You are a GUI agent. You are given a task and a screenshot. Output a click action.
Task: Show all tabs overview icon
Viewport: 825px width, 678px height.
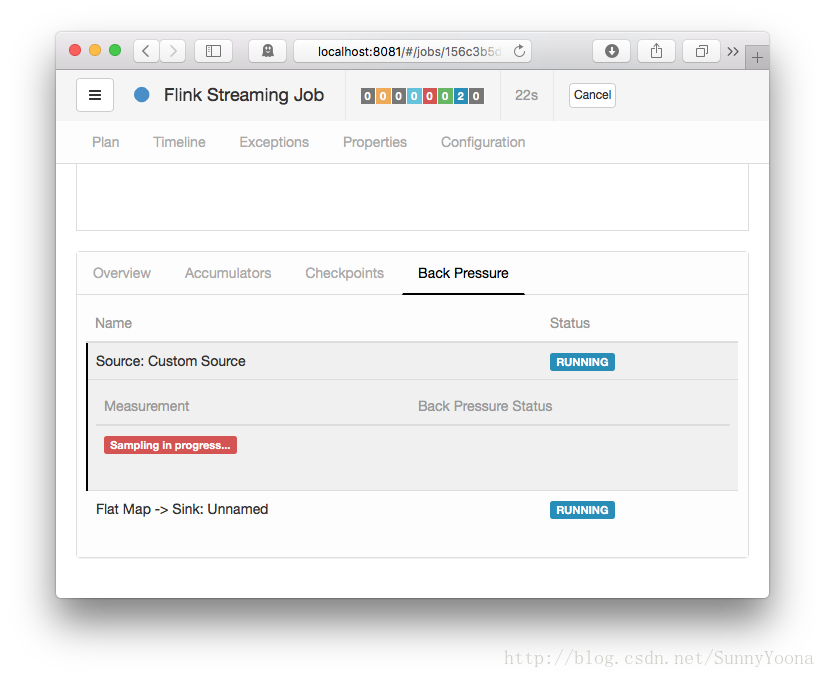pyautogui.click(x=701, y=51)
